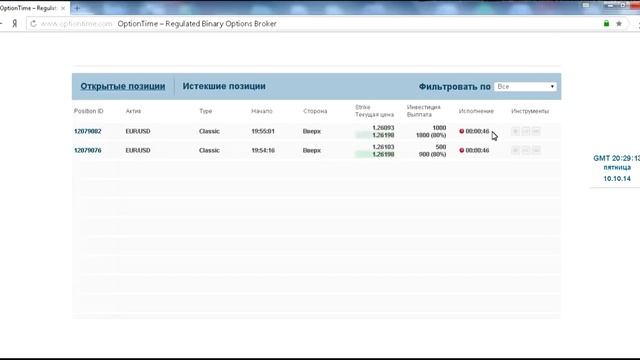
Task: Click the second tool icon for position 12079076
Action: click(x=526, y=150)
